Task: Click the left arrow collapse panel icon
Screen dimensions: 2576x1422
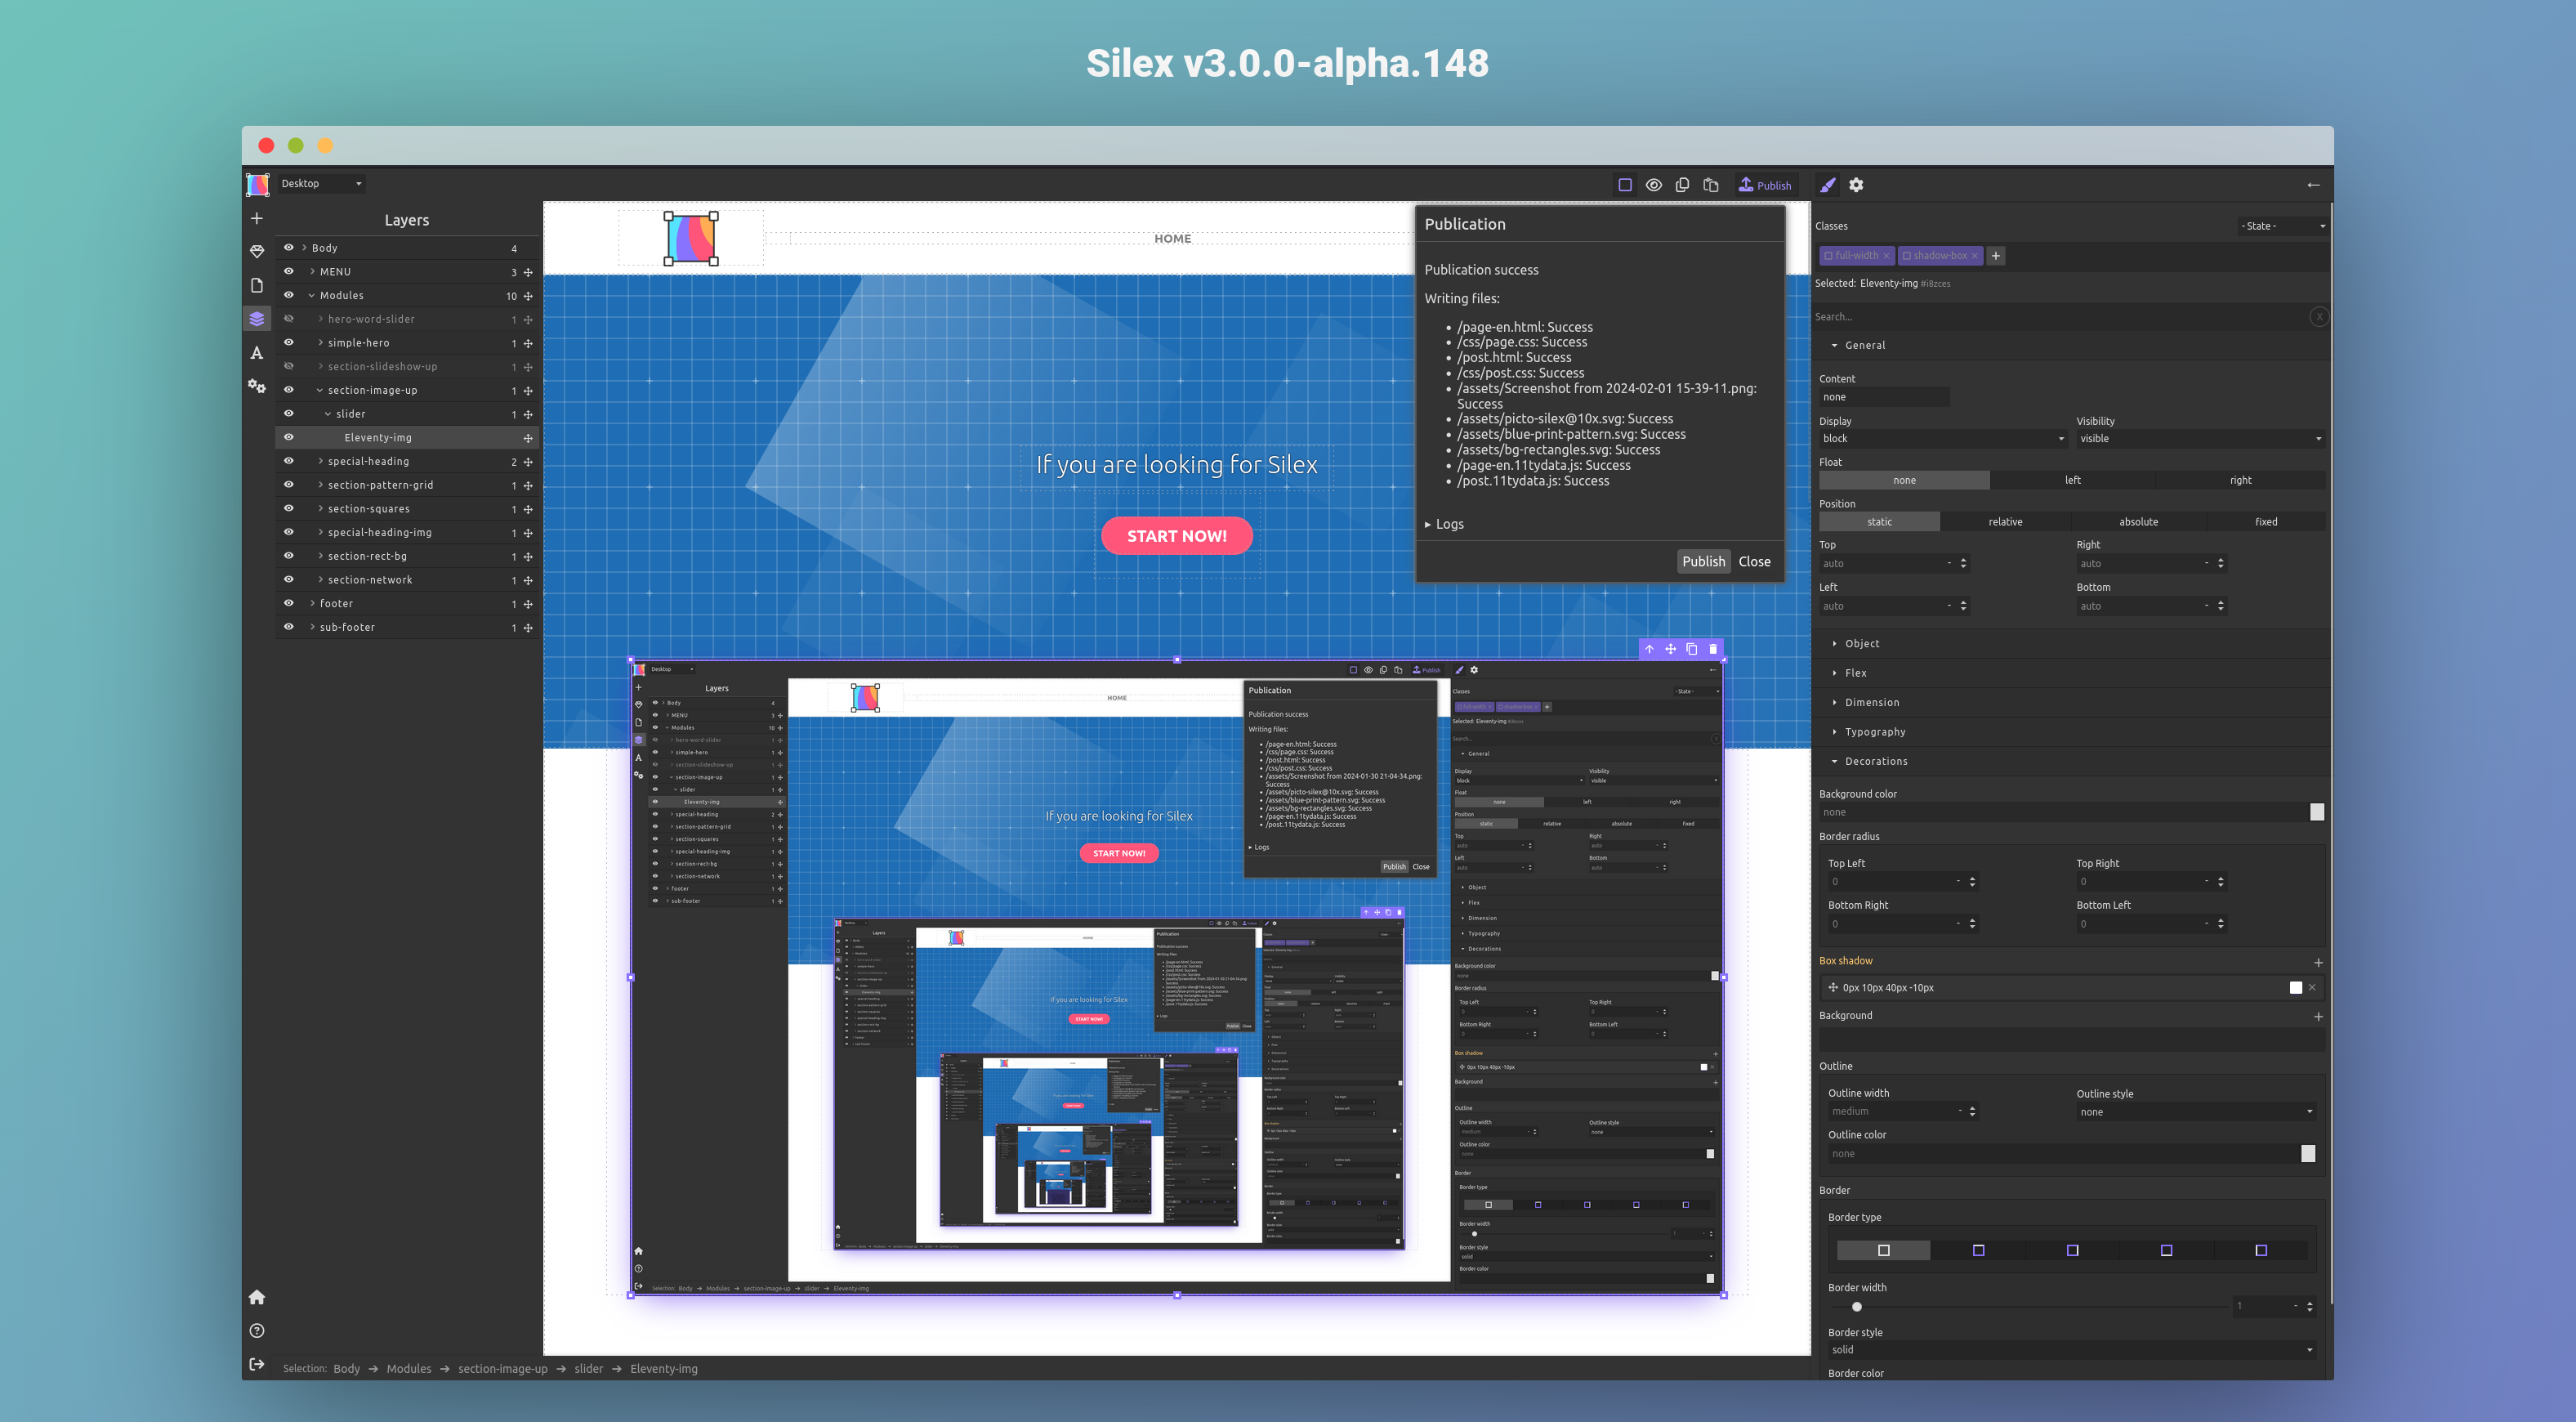Action: [2313, 185]
